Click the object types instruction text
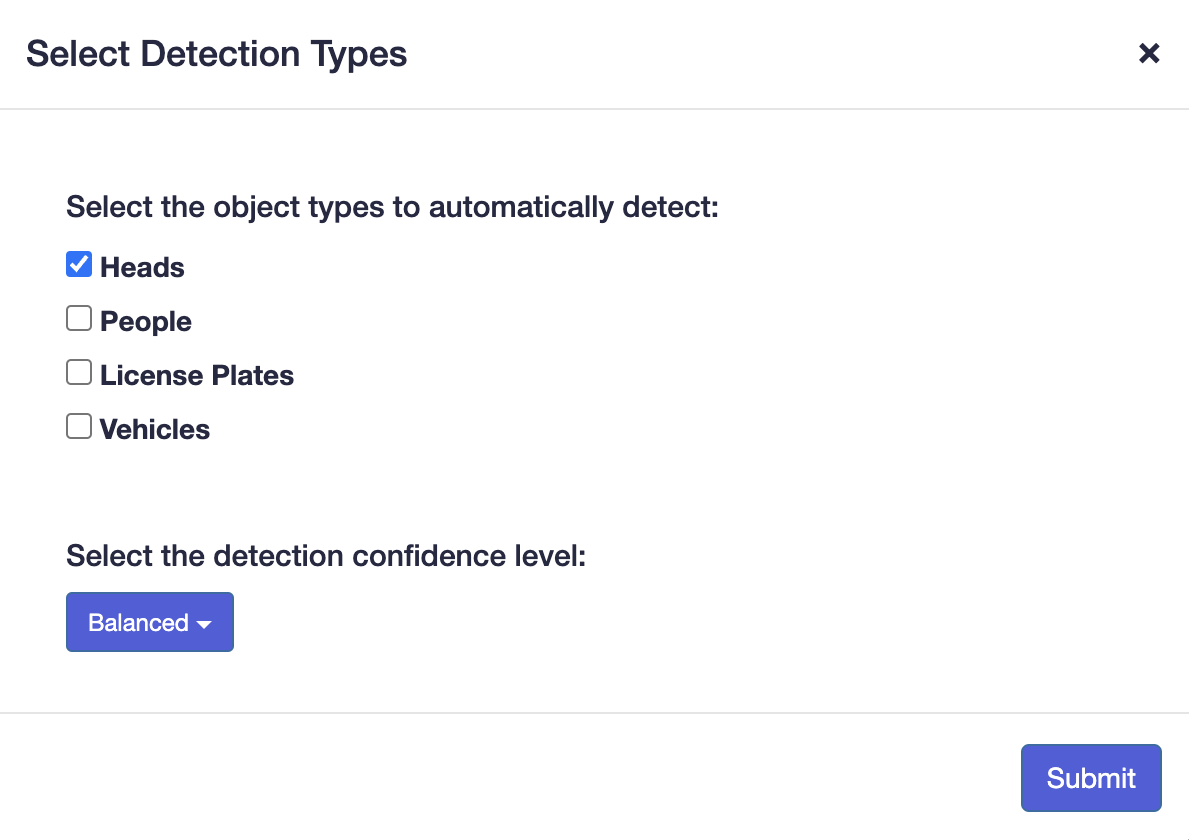1189x840 pixels. click(x=393, y=208)
